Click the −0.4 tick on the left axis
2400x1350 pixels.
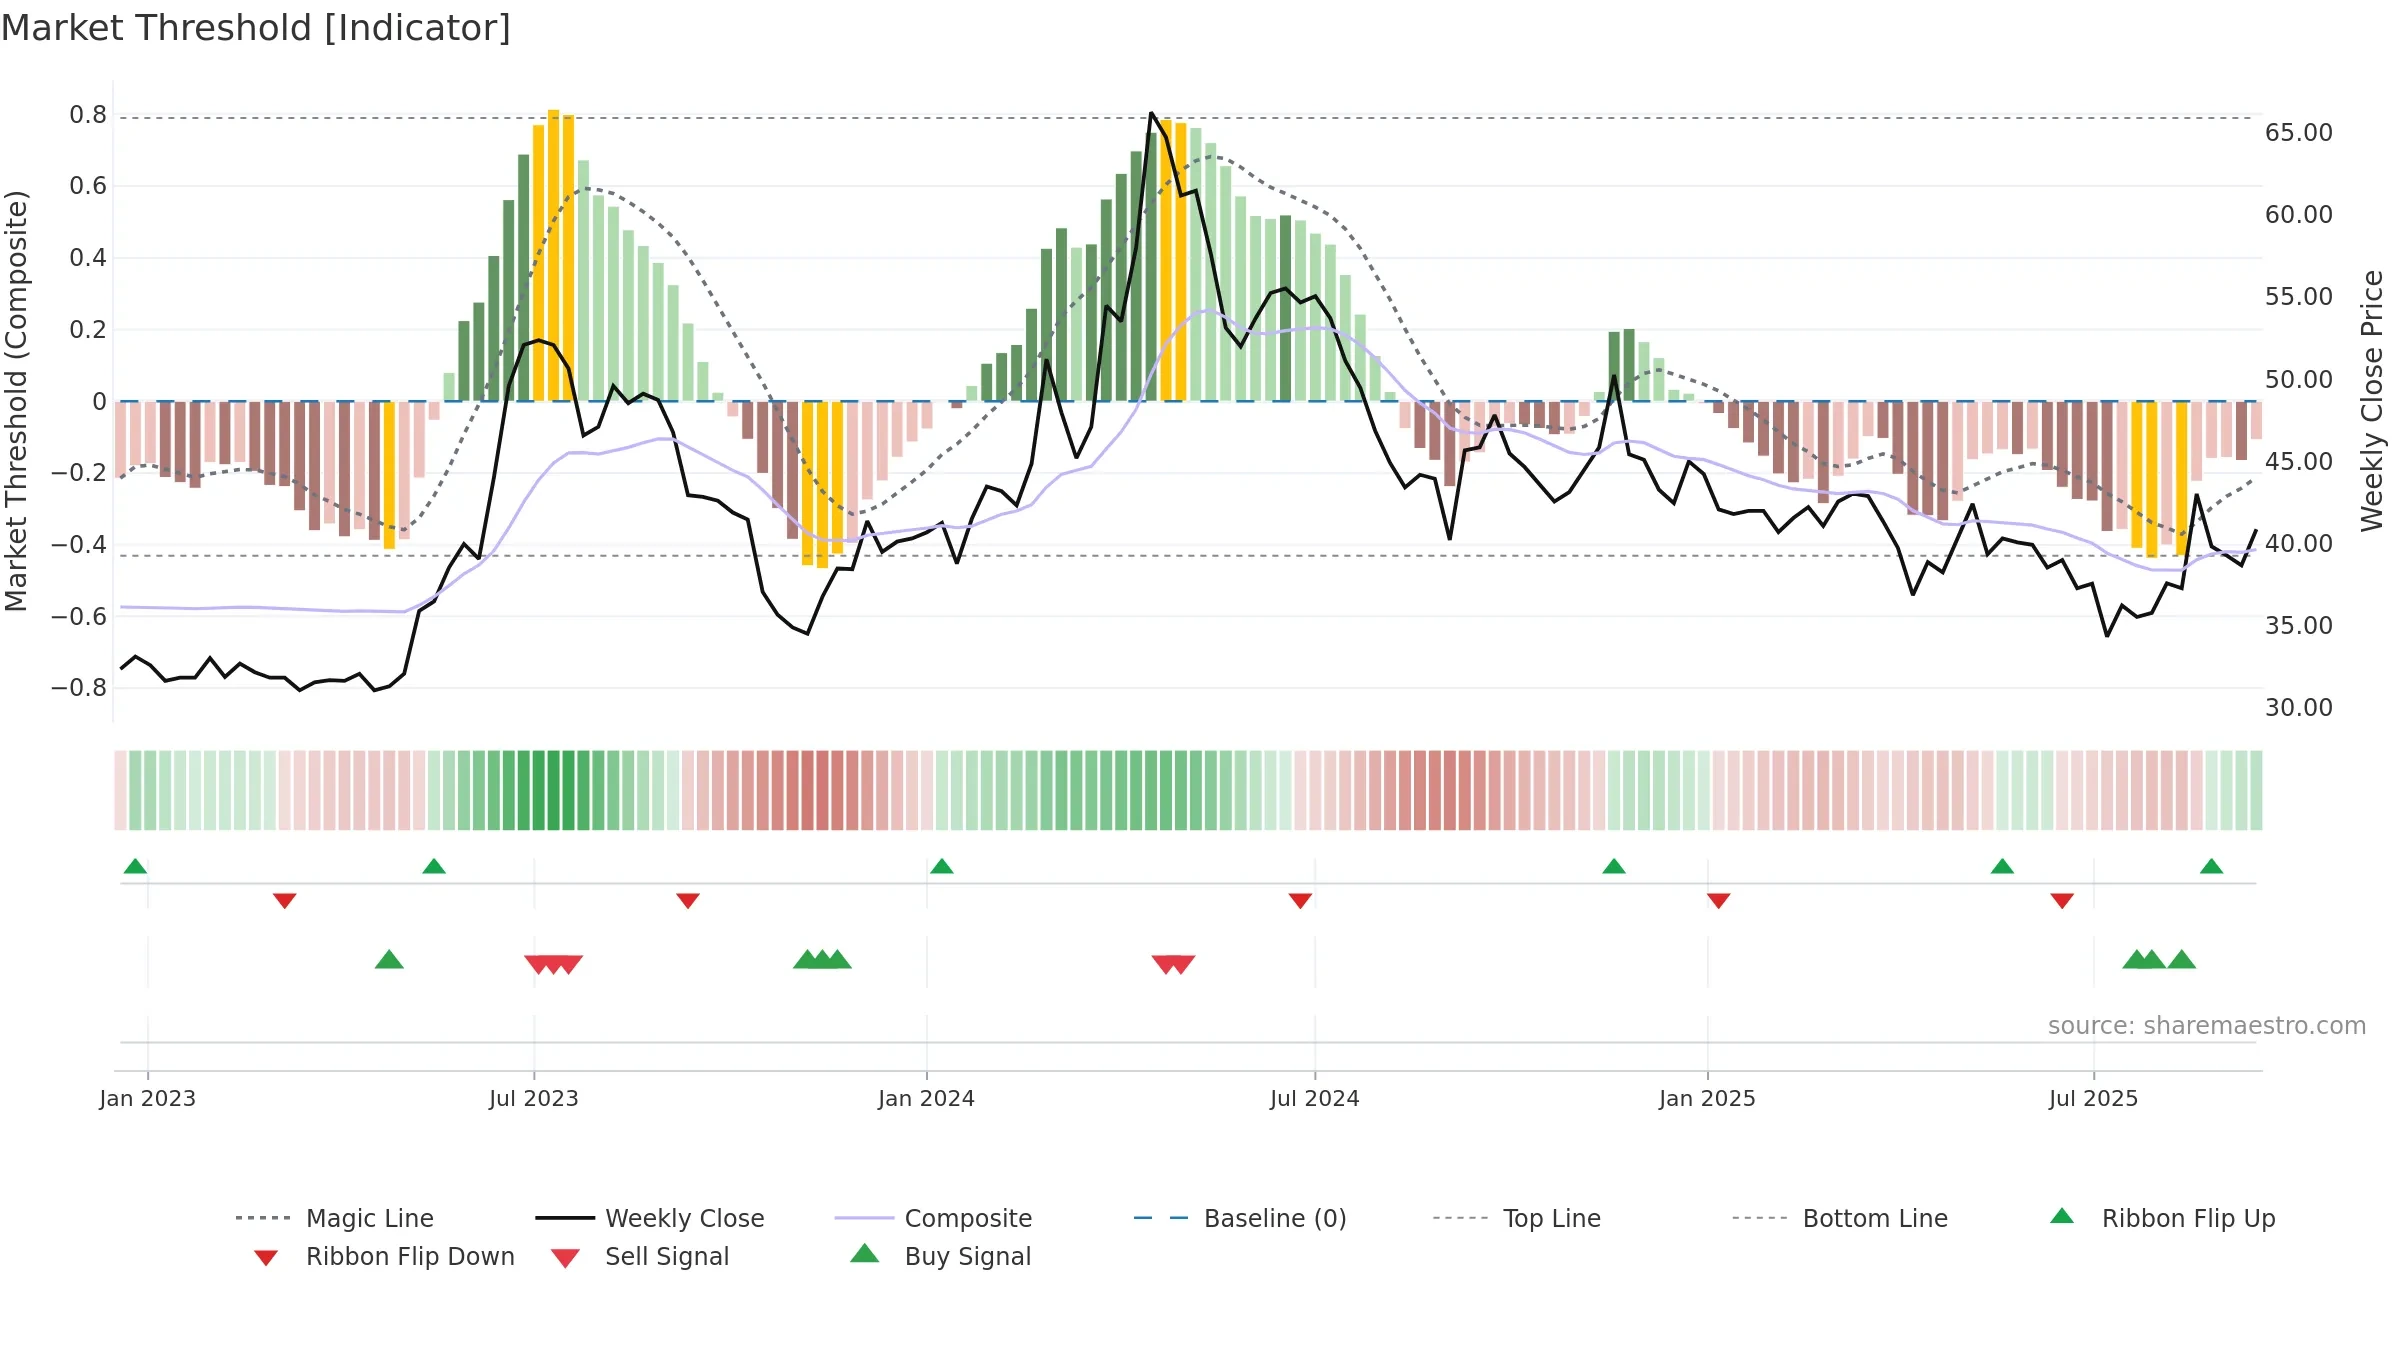point(79,545)
